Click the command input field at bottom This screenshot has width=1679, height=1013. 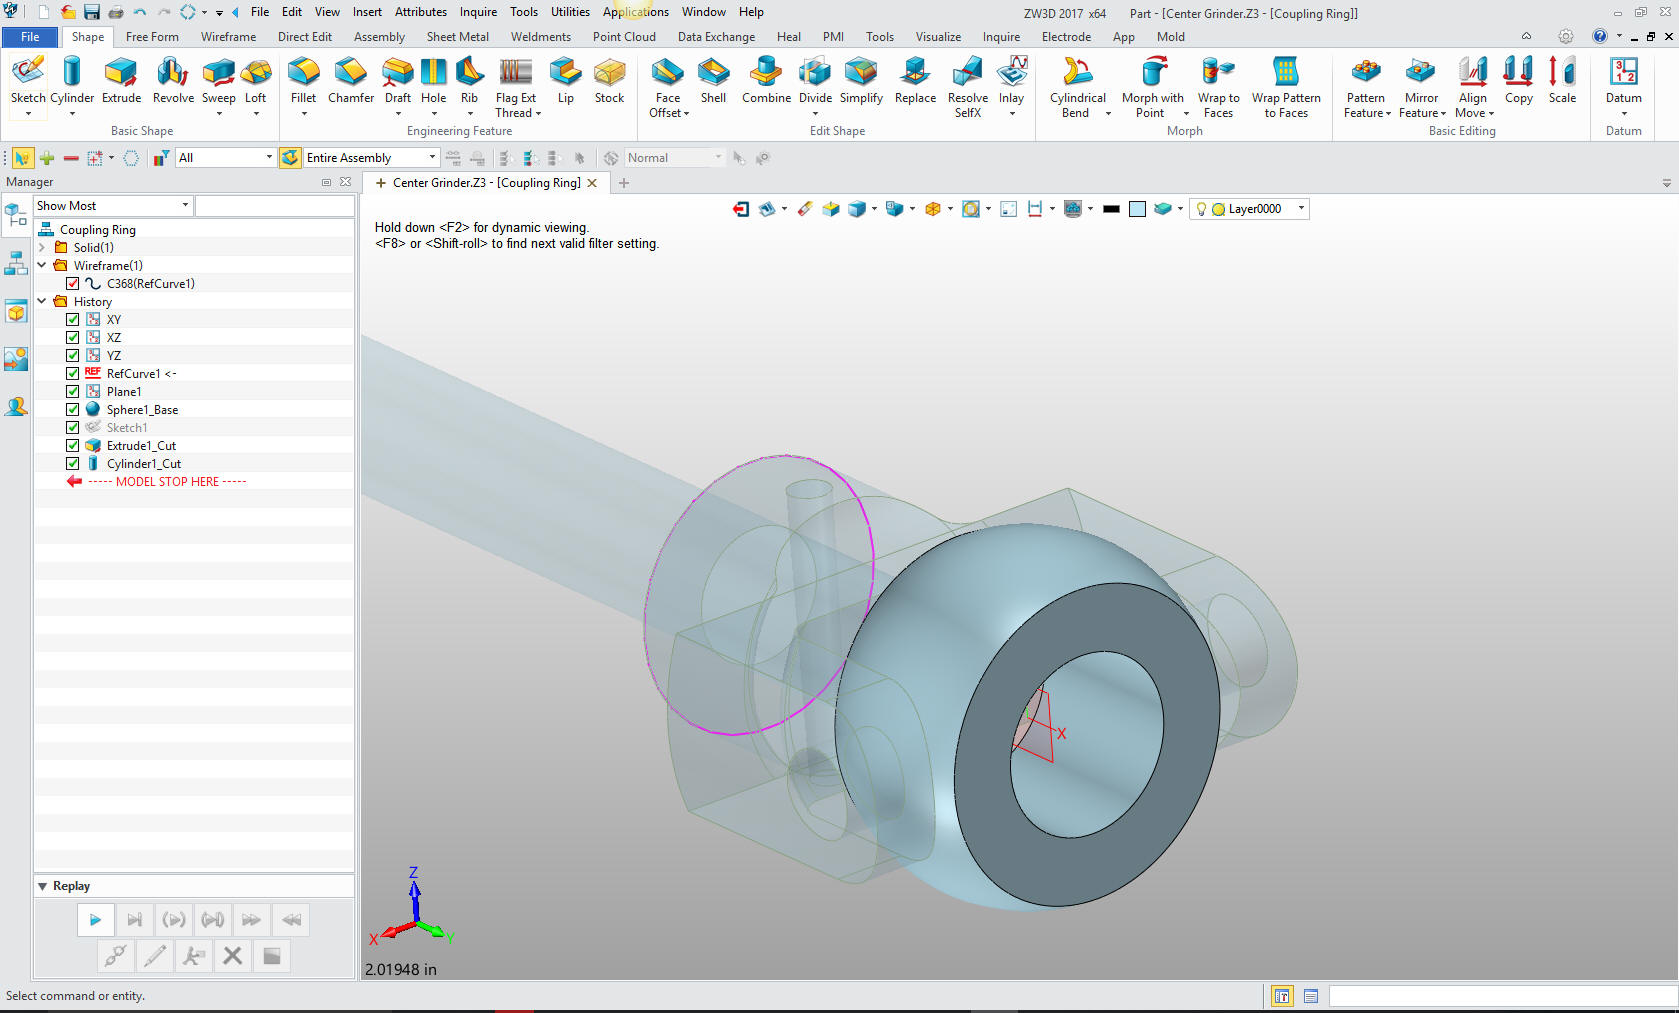point(1503,996)
